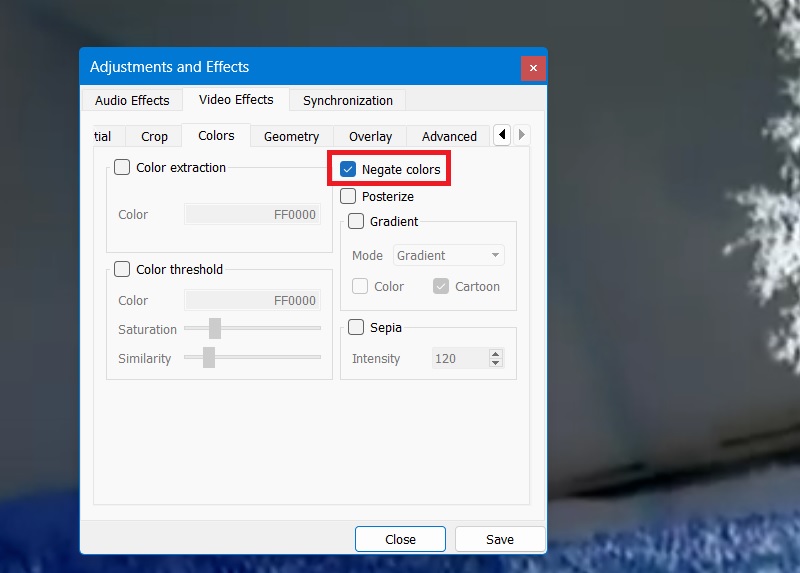800x573 pixels.
Task: Open the Overlay sub-tab
Action: tap(370, 136)
